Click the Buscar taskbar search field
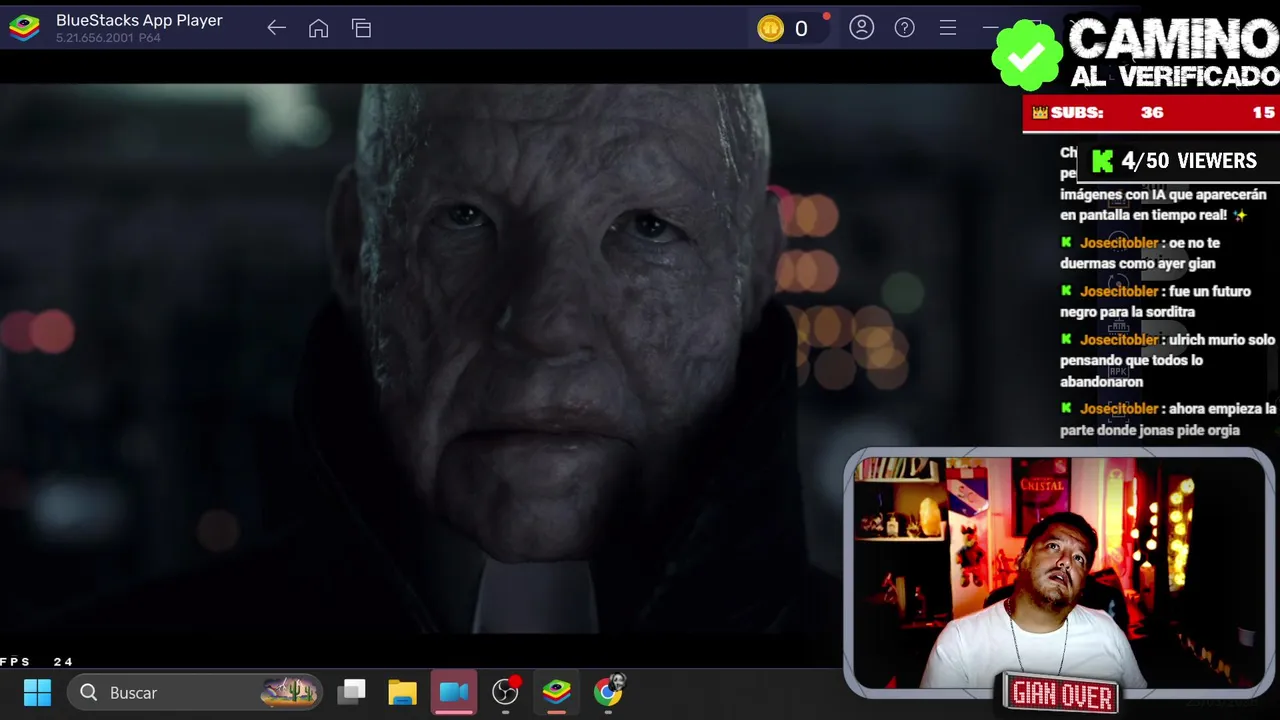 (196, 692)
